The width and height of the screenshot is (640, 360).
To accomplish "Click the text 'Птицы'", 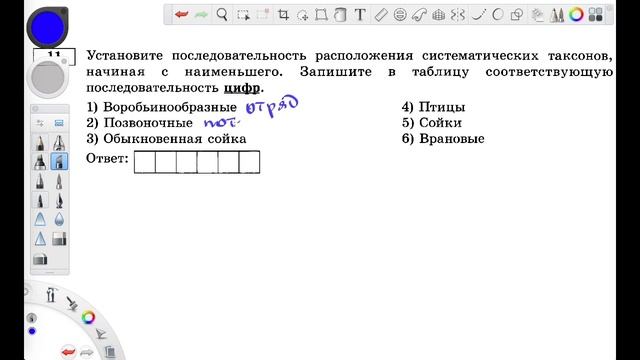I will pyautogui.click(x=442, y=107).
